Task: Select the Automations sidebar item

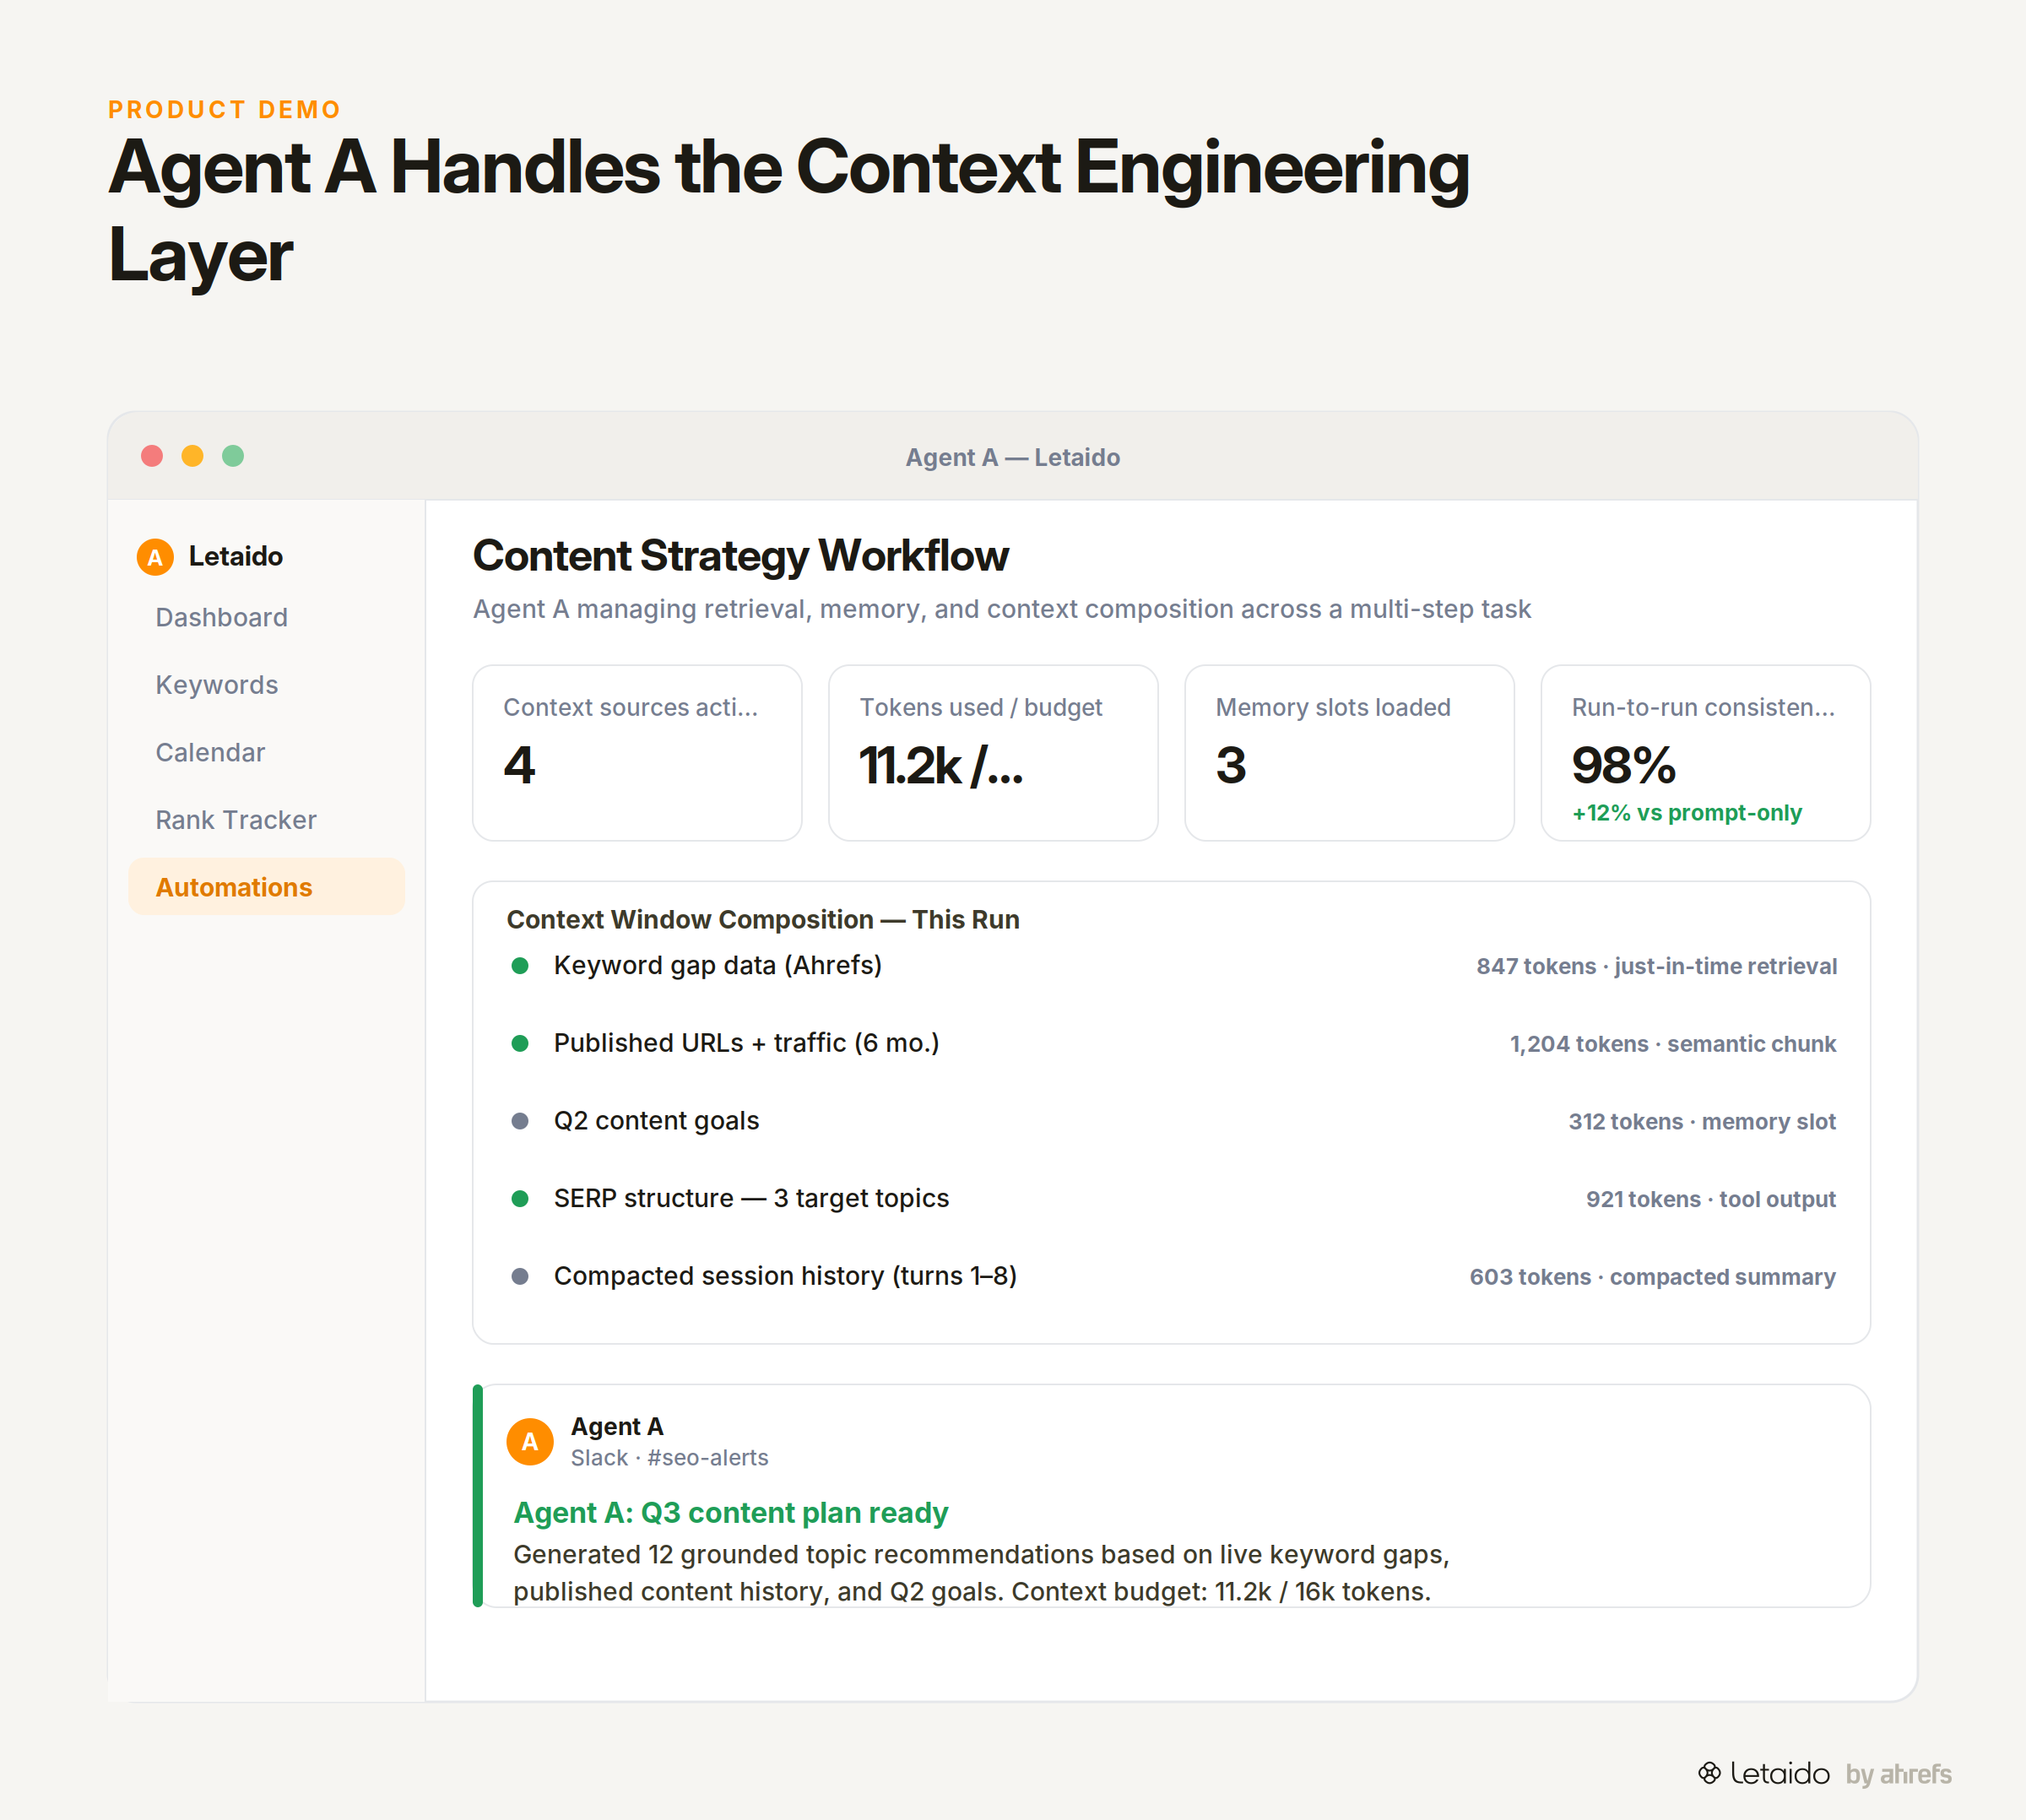Action: point(266,887)
